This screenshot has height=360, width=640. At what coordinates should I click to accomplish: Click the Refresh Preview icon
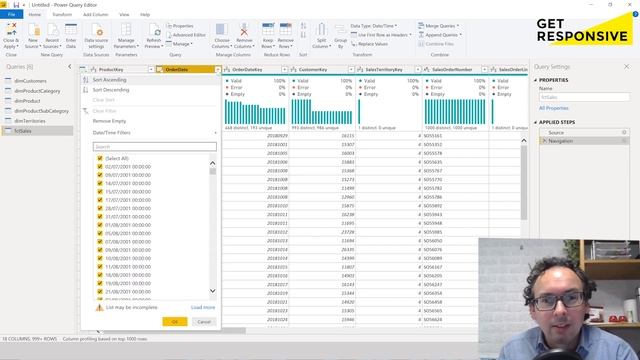click(x=154, y=30)
